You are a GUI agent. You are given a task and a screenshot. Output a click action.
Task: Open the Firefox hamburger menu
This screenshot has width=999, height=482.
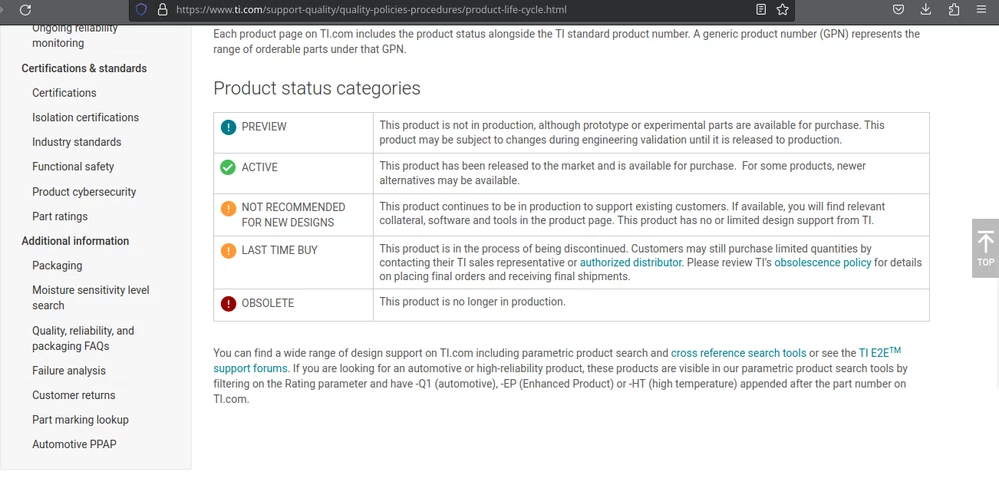[981, 10]
